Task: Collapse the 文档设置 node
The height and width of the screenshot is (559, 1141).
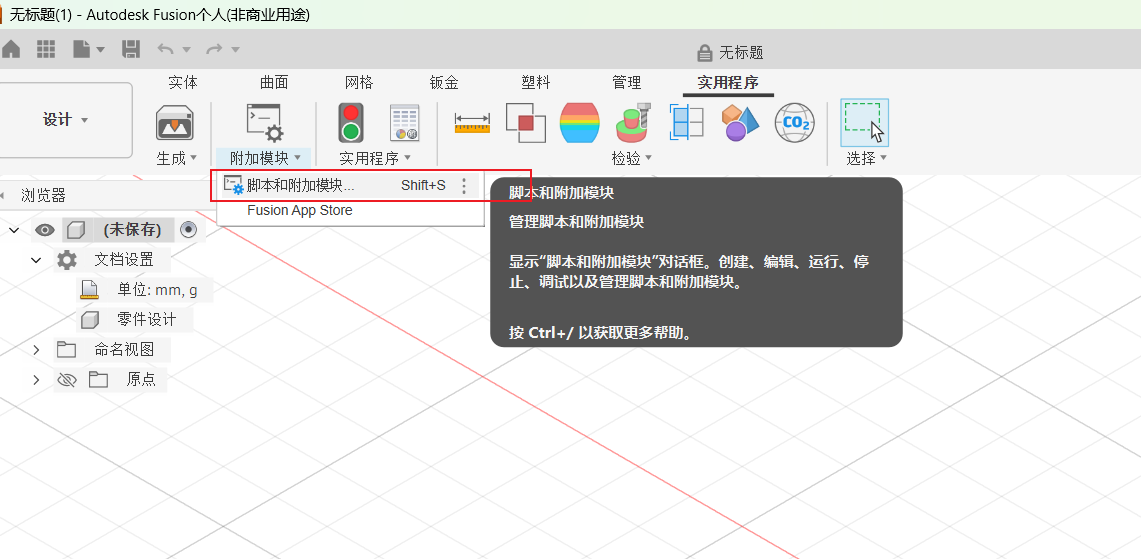Action: tap(36, 260)
